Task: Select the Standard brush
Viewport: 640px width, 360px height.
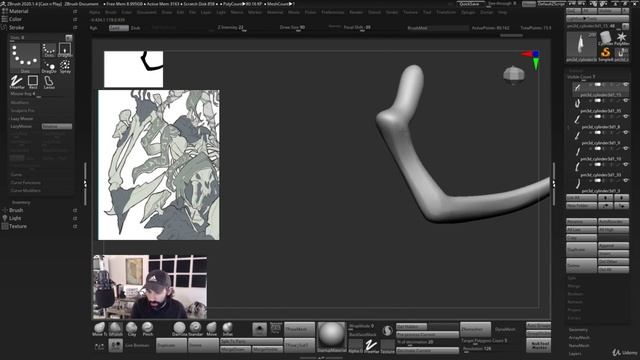Action: 196,329
